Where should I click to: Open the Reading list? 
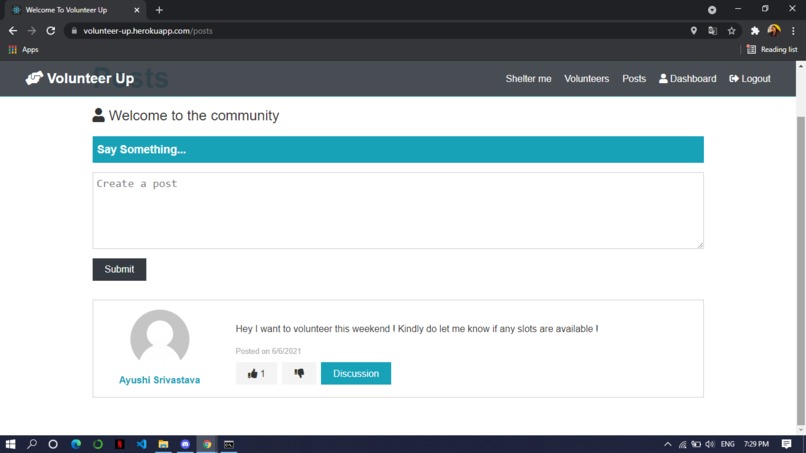click(x=772, y=49)
